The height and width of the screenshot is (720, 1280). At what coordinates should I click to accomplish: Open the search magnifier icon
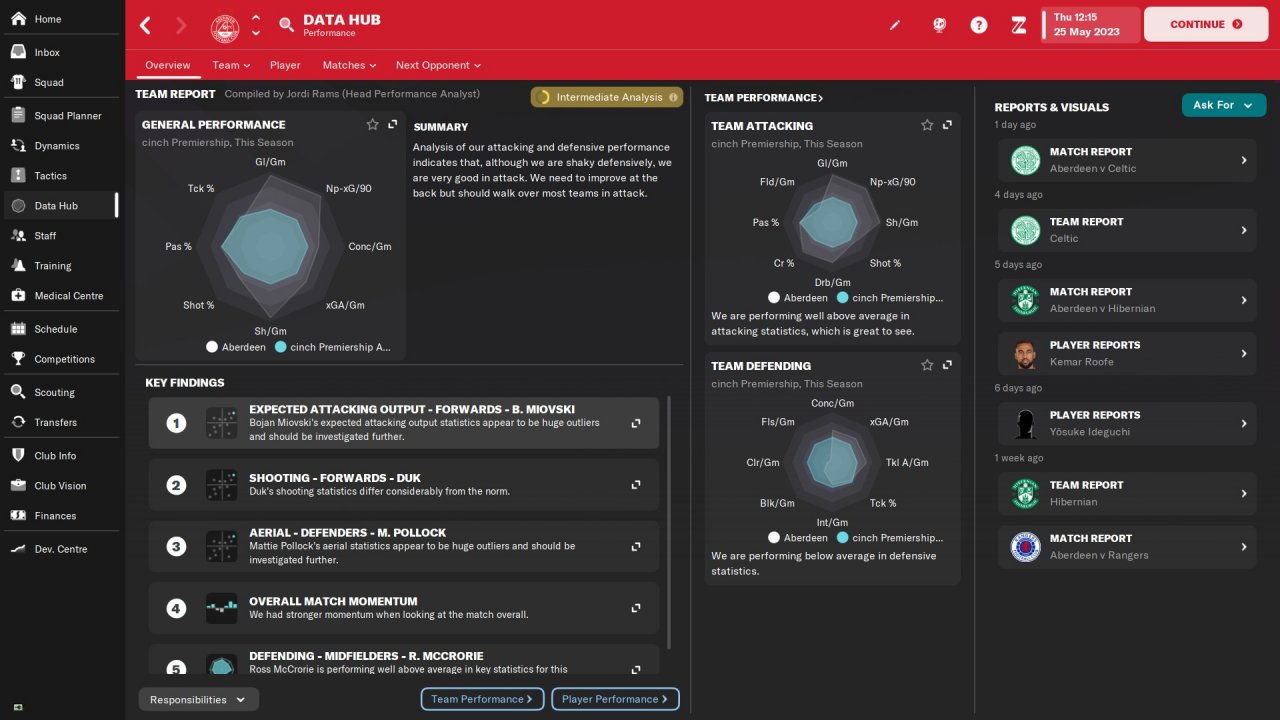pyautogui.click(x=287, y=25)
